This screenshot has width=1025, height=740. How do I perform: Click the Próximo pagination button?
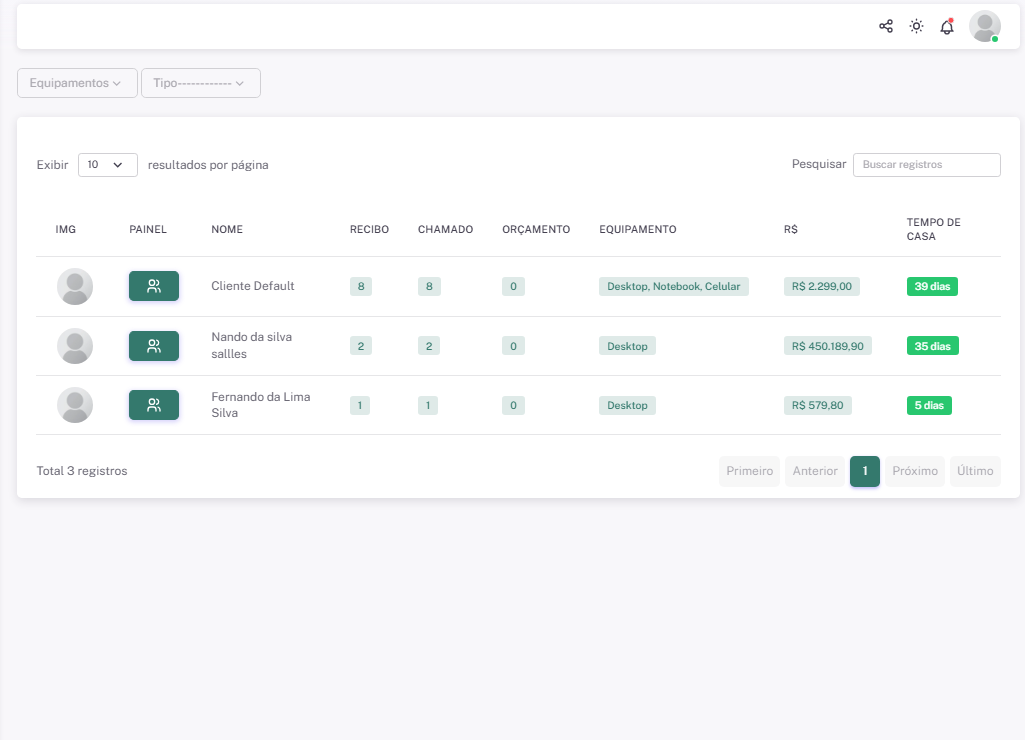pos(915,471)
